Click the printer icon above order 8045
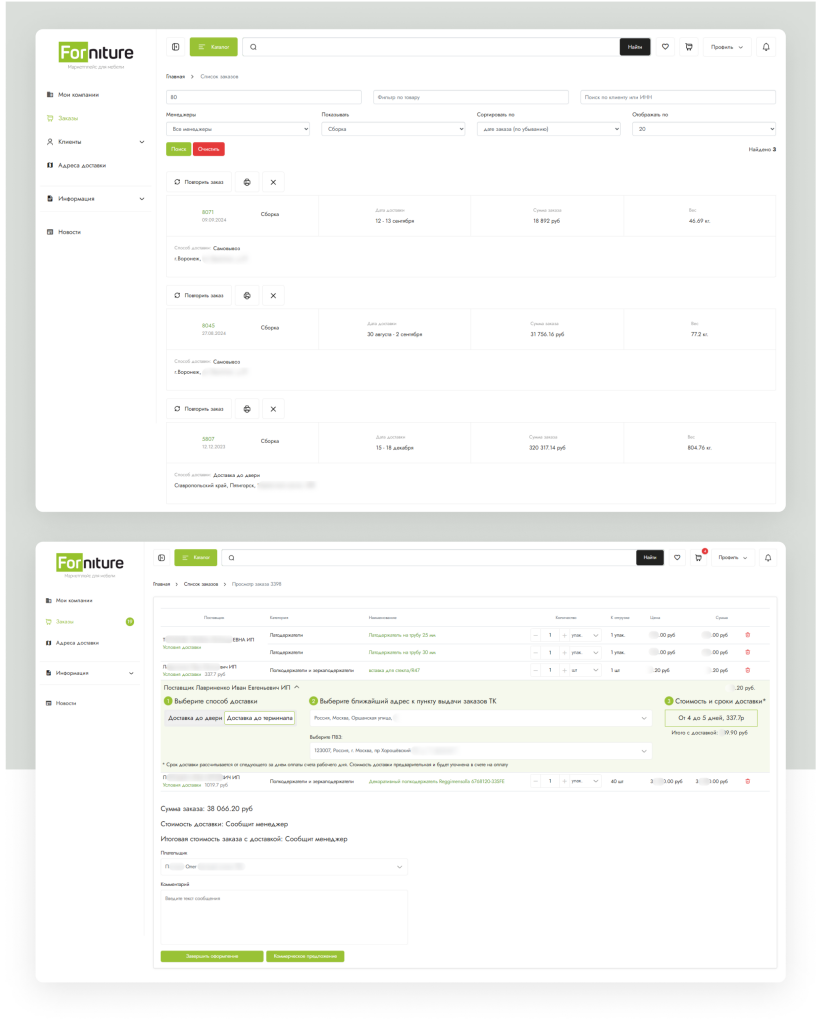 [x=246, y=295]
